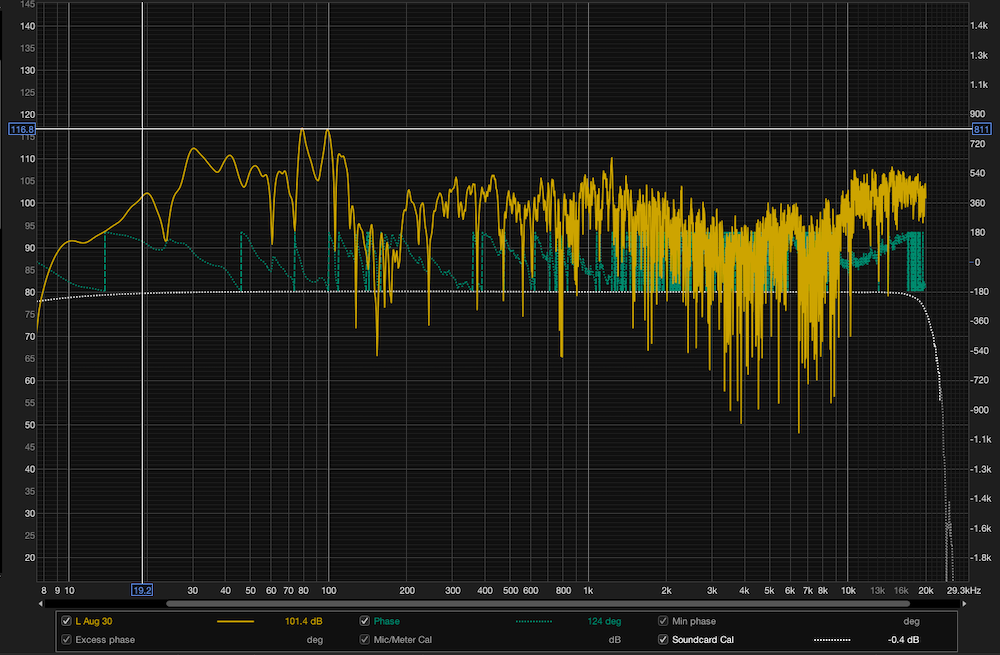
Task: Uncheck the Min phase checkbox
Action: (x=663, y=621)
